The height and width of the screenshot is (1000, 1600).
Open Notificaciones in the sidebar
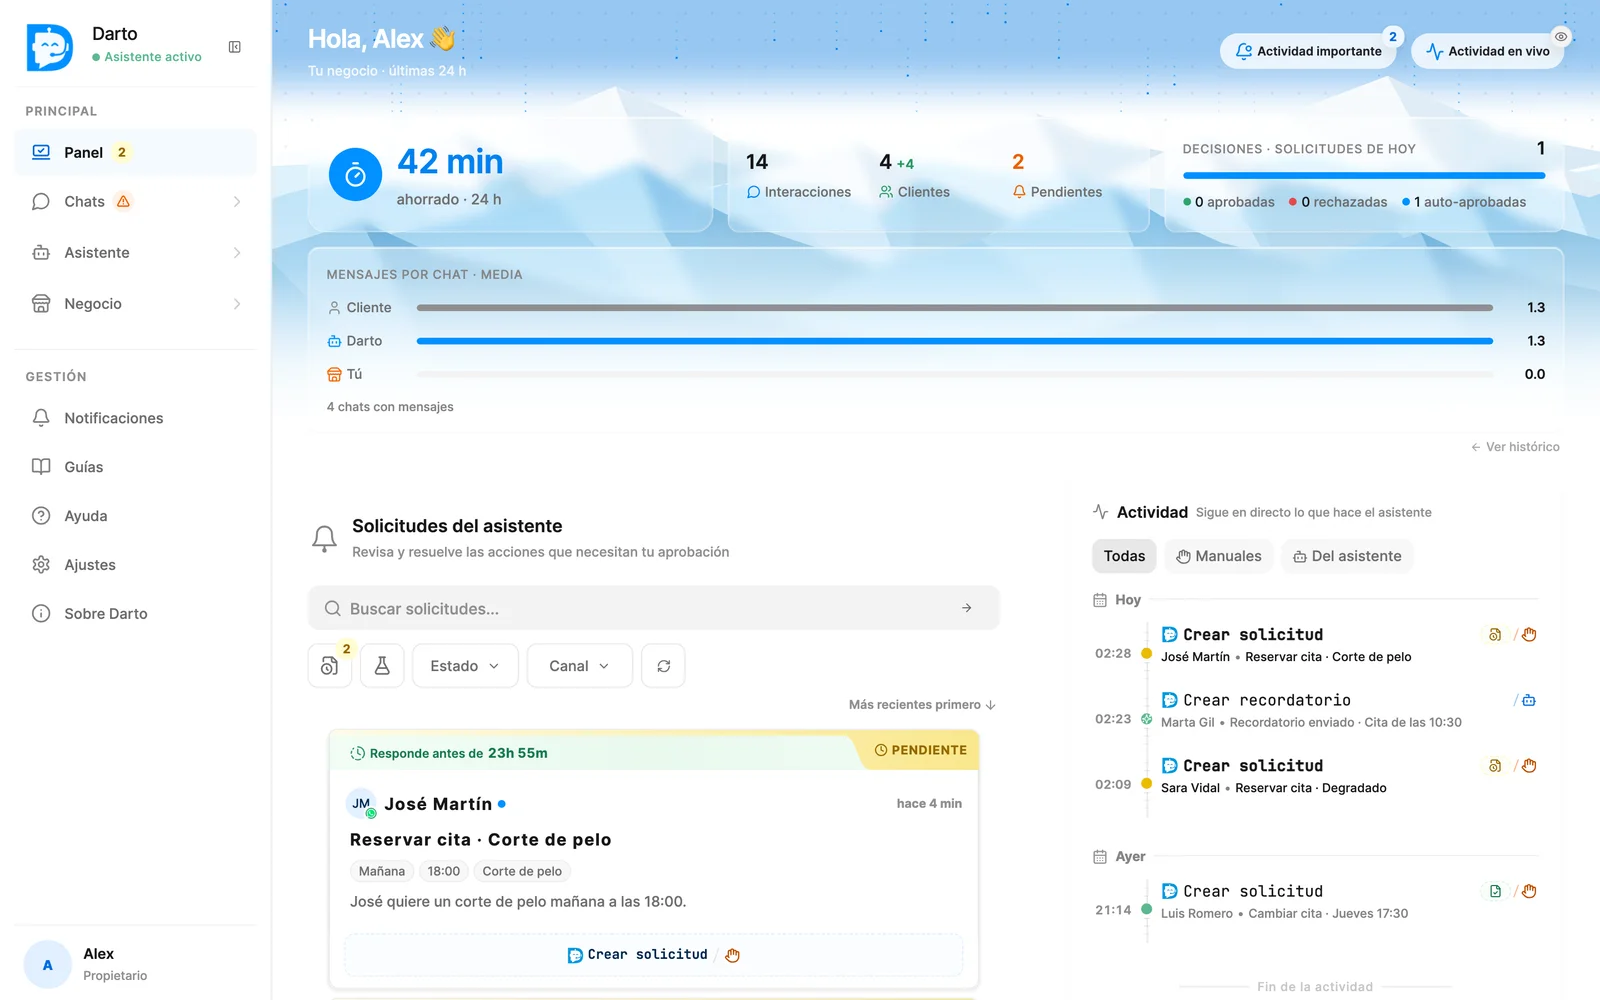click(135, 418)
